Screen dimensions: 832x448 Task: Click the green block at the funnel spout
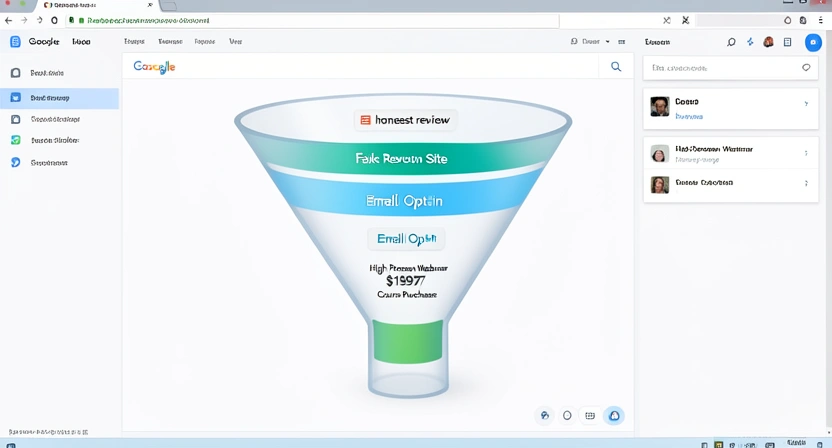[x=408, y=341]
